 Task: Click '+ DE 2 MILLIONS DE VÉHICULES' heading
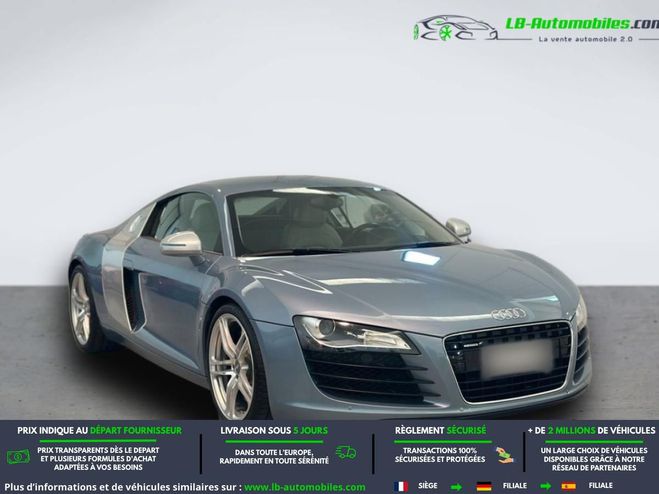592,431
